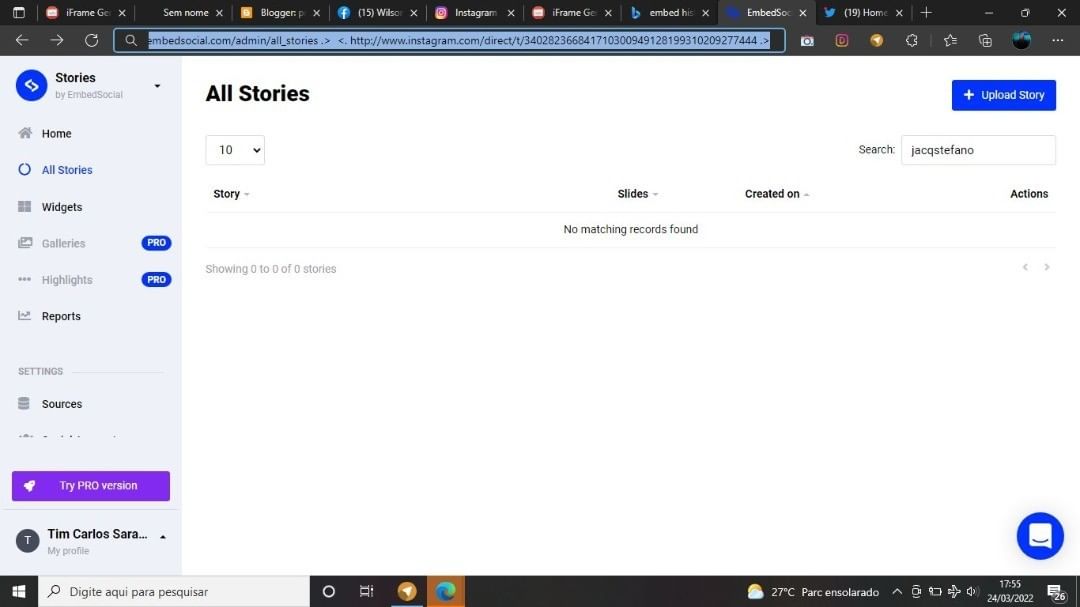Image resolution: width=1080 pixels, height=607 pixels.
Task: Click the pink D extension icon
Action: pyautogui.click(x=842, y=41)
